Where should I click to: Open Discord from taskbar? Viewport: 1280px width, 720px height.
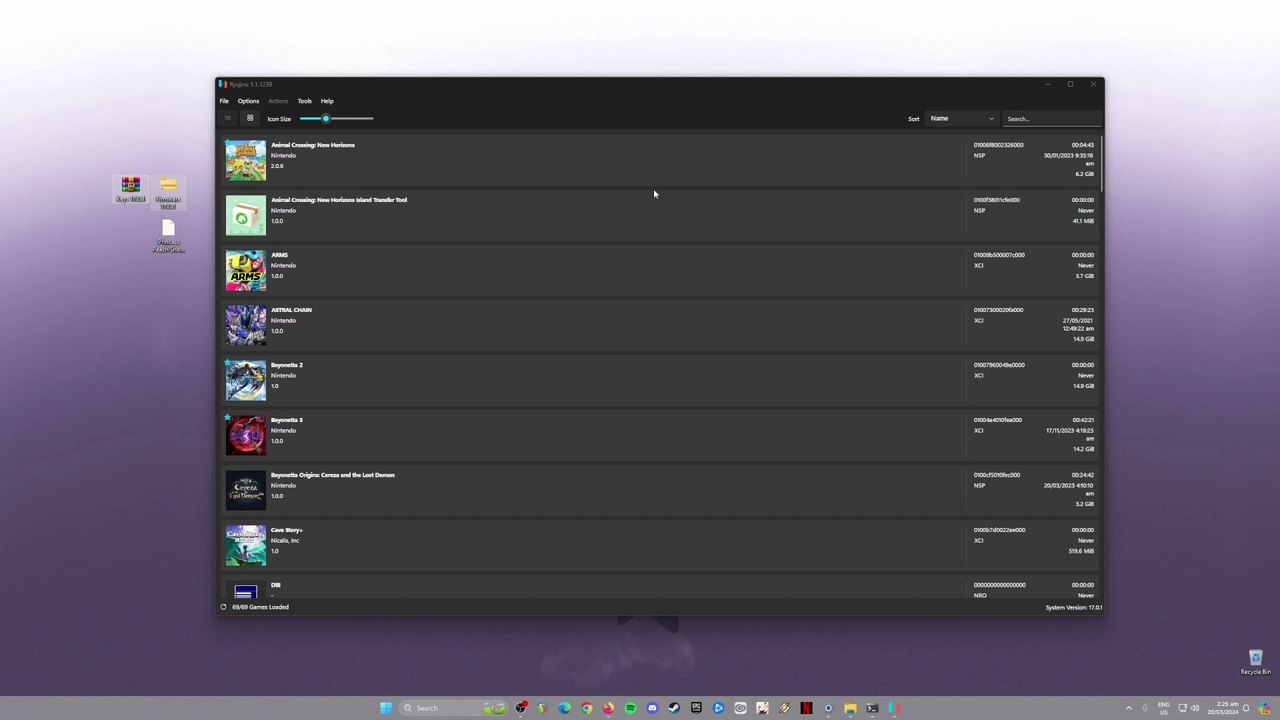coord(653,708)
